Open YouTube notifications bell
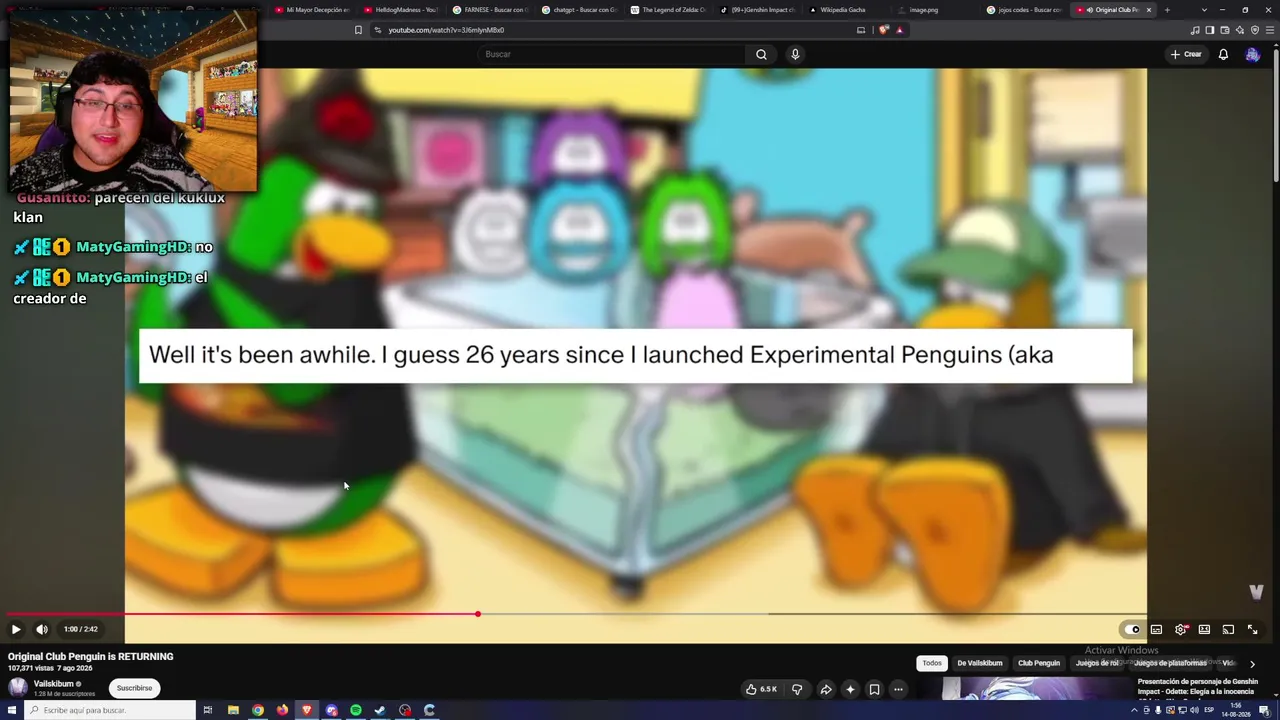The width and height of the screenshot is (1280, 720). [1223, 54]
